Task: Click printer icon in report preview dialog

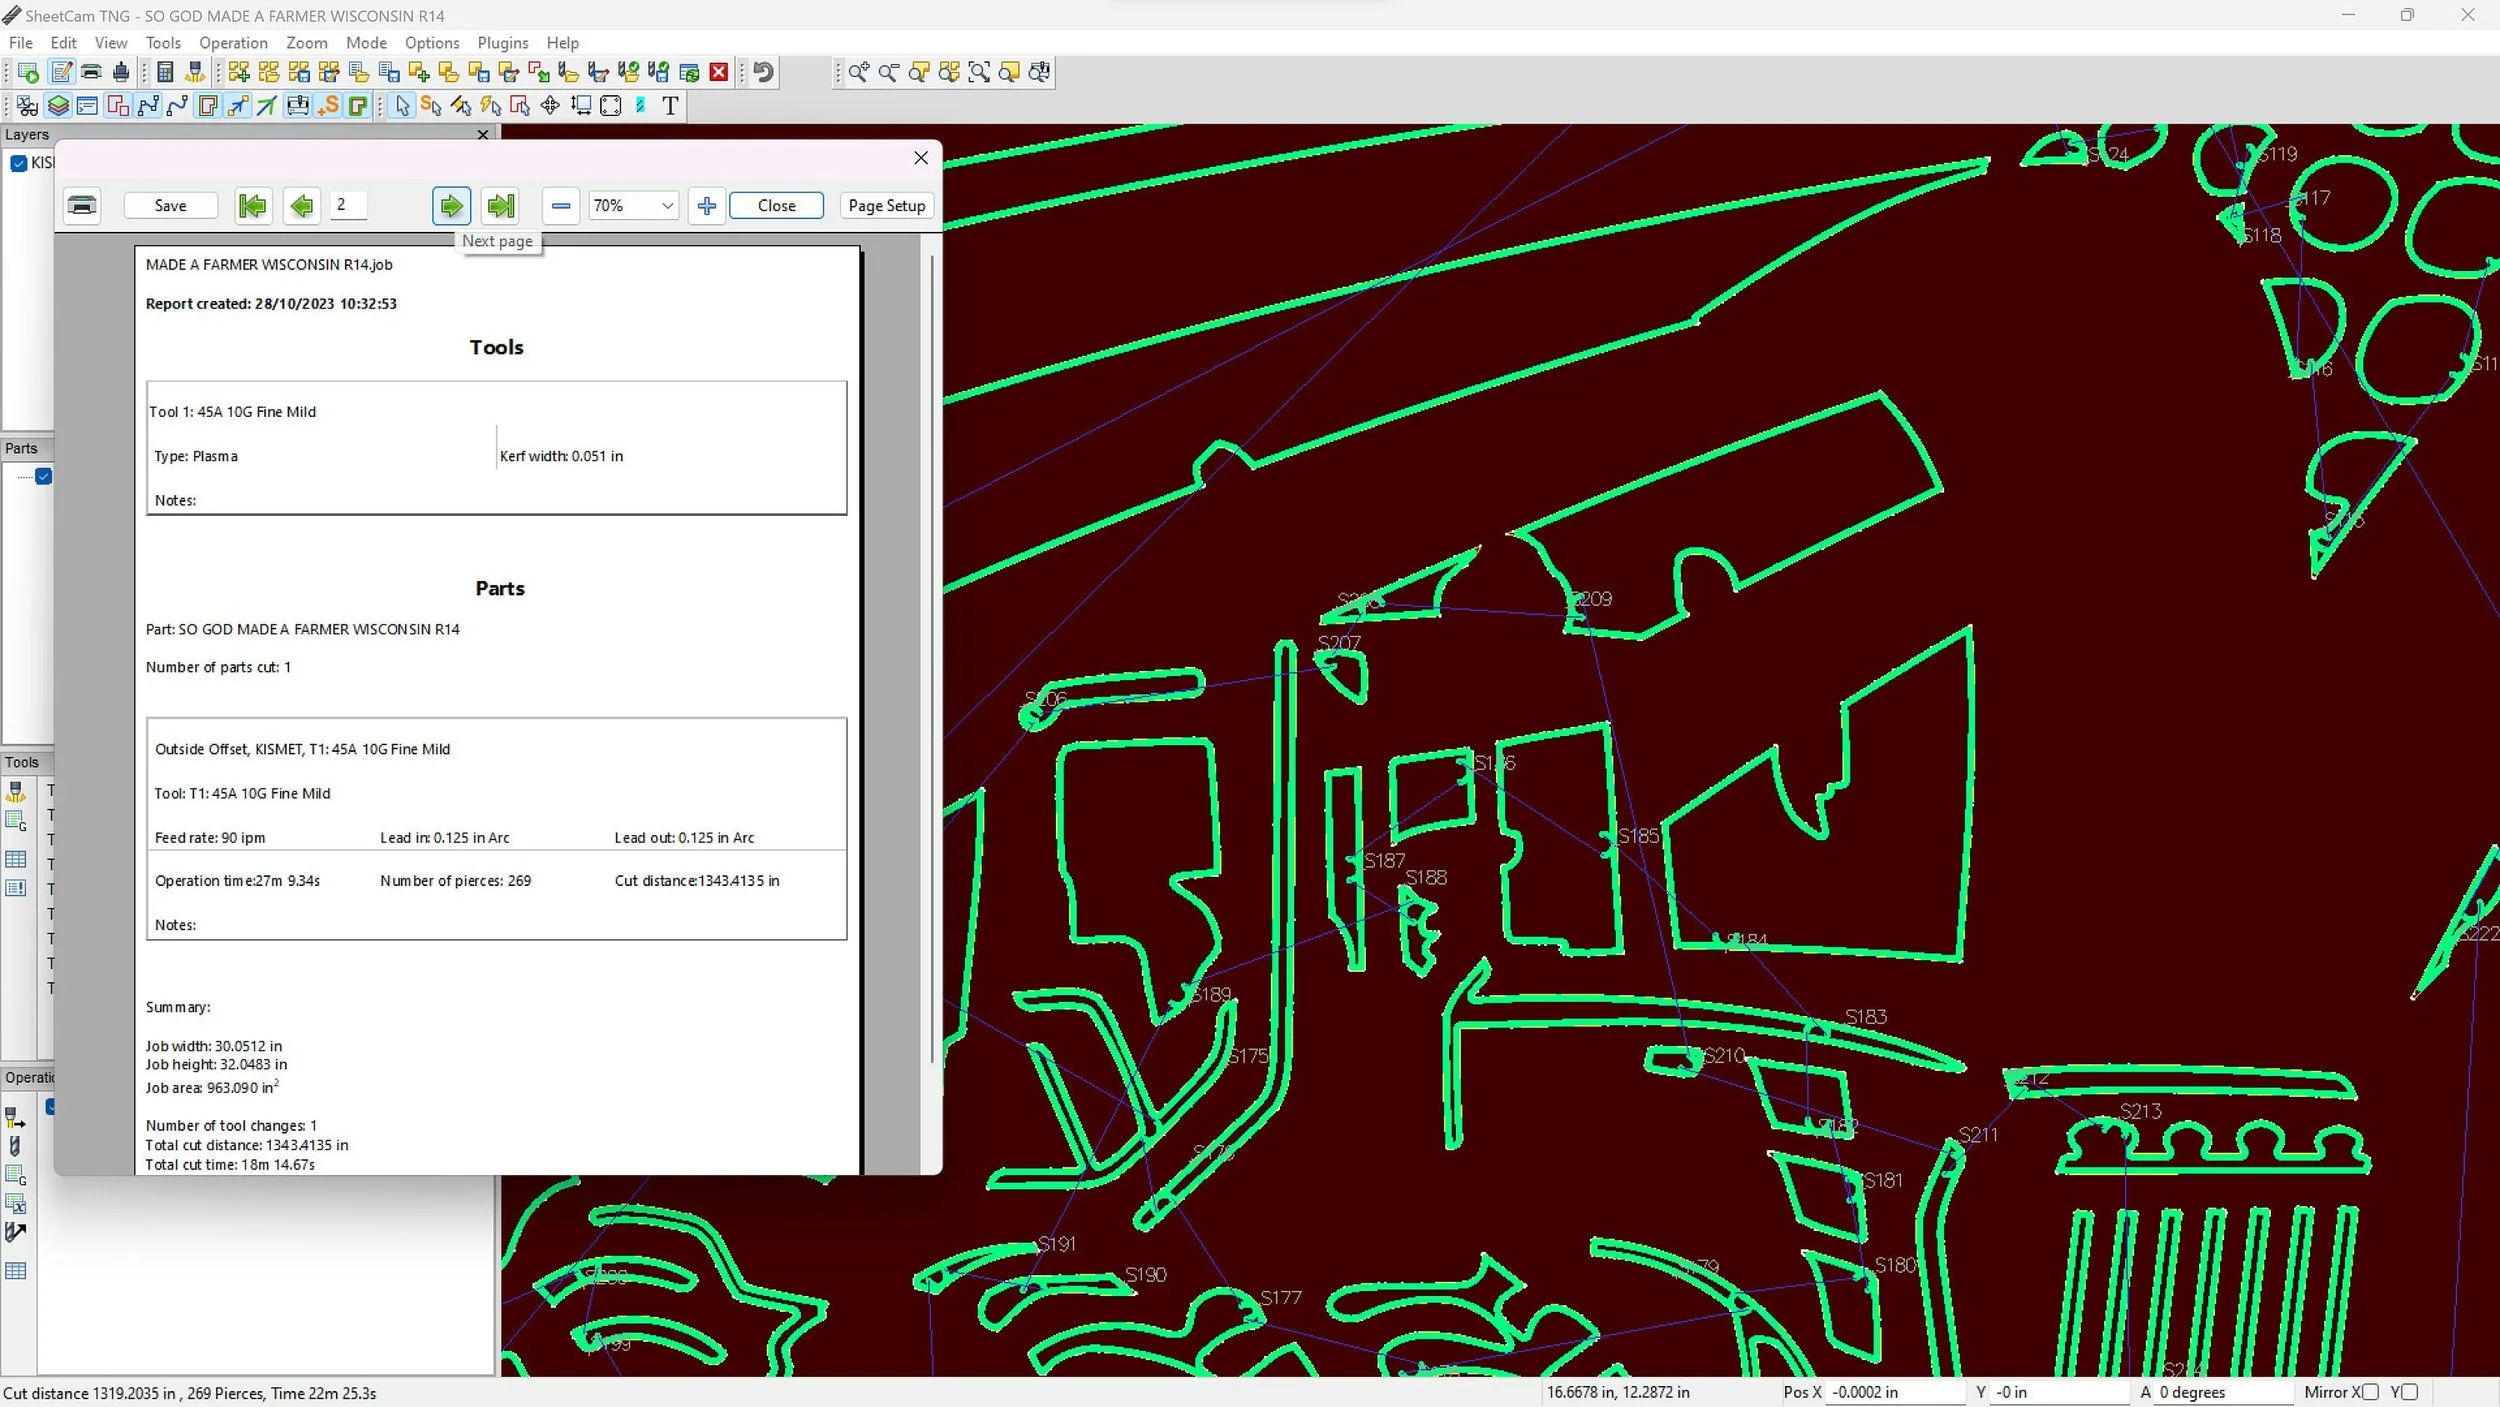Action: pyautogui.click(x=82, y=206)
